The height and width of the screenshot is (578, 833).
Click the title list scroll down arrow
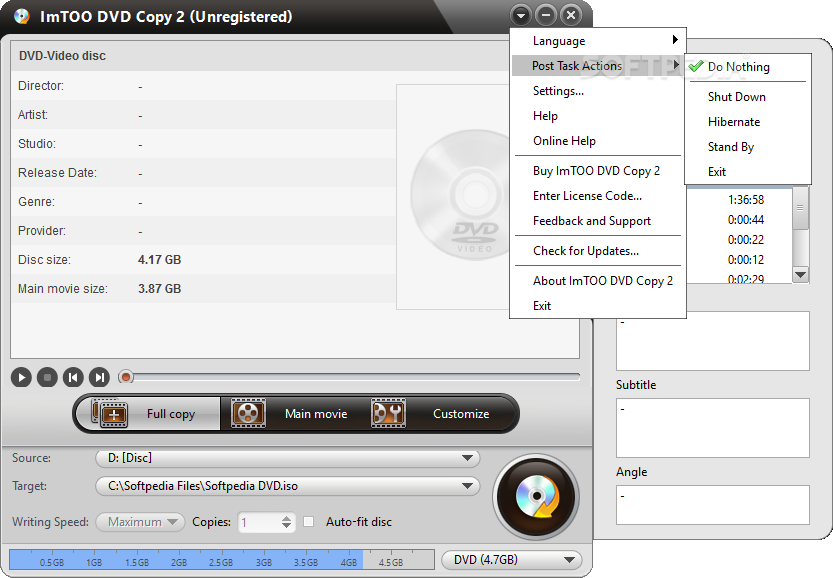click(800, 275)
